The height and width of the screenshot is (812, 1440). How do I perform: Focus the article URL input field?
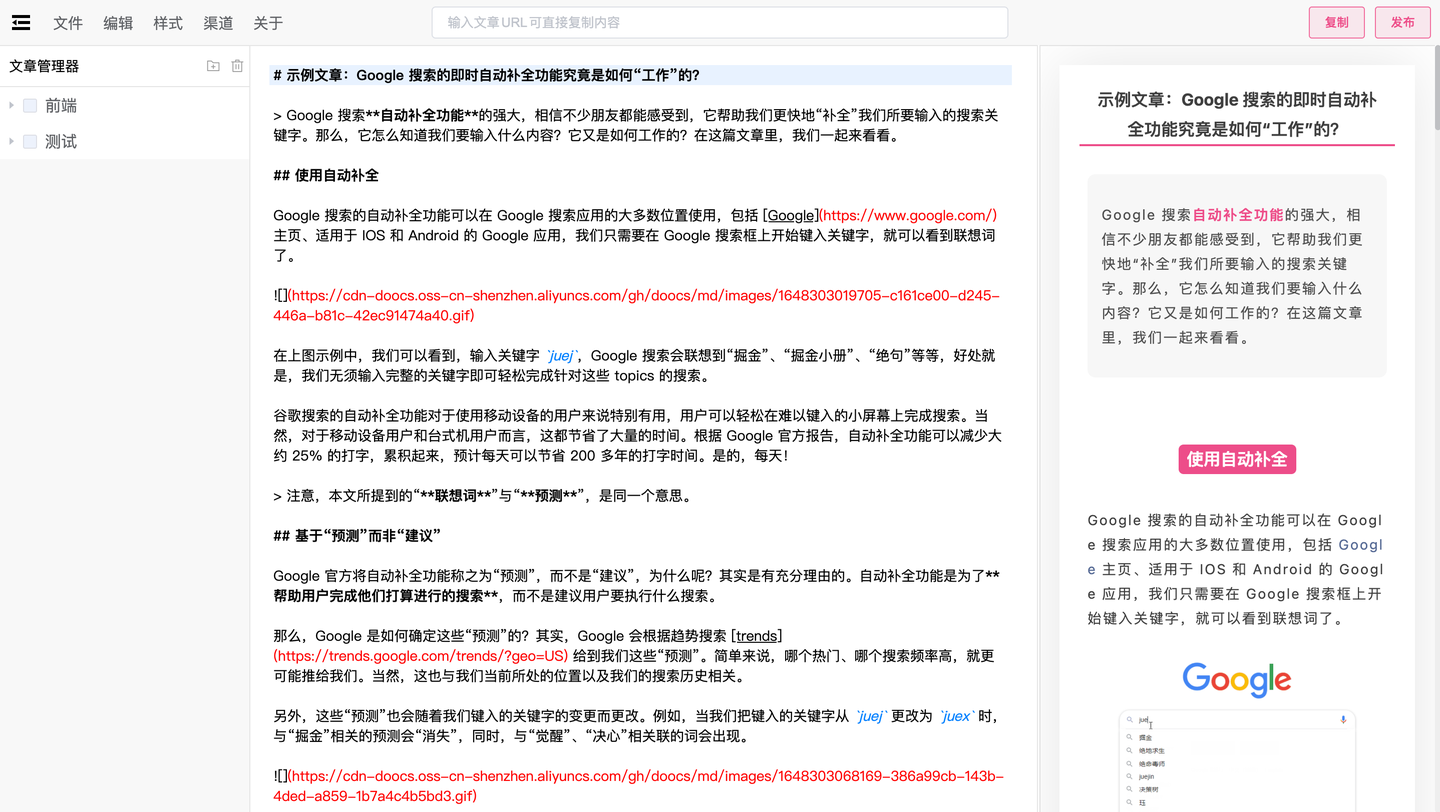720,22
